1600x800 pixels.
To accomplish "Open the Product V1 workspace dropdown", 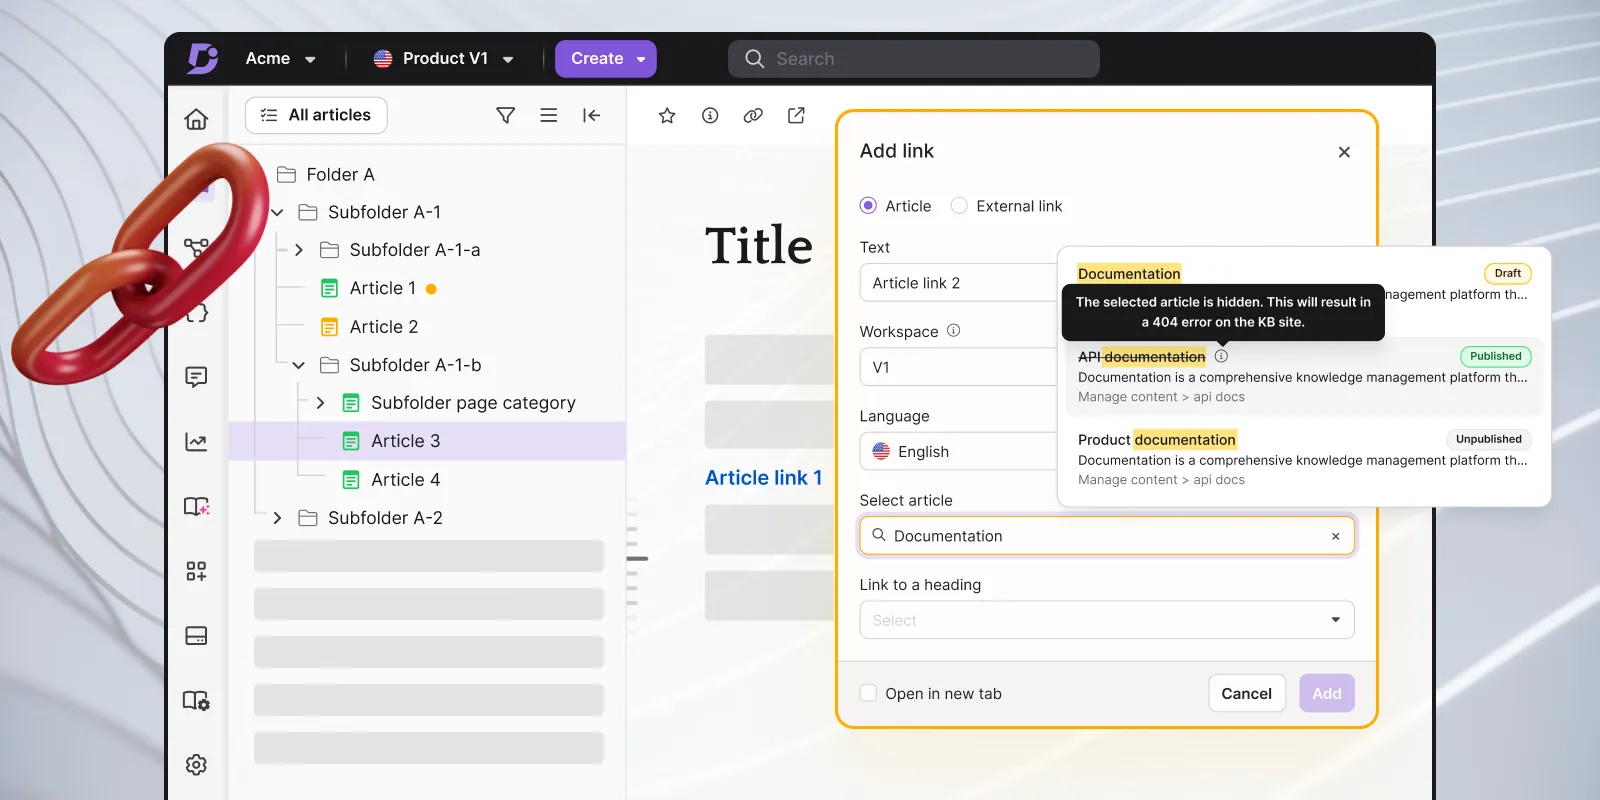I will click(444, 59).
